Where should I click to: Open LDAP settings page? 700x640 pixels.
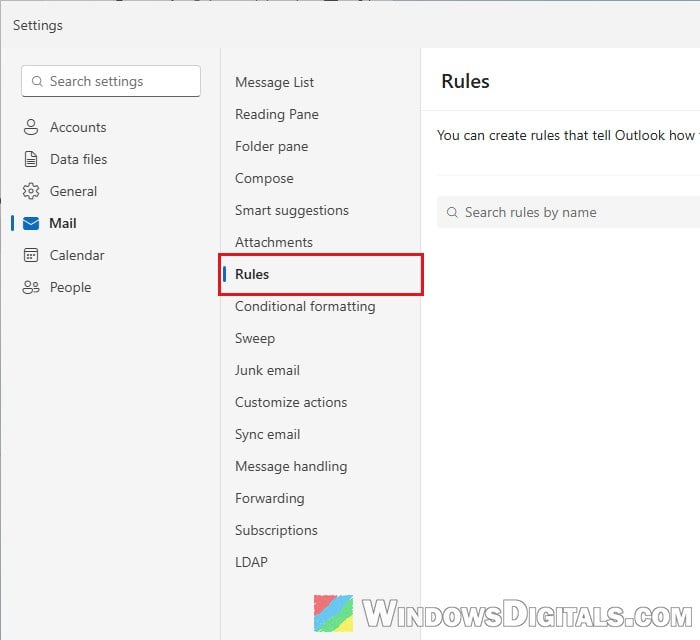click(x=251, y=562)
